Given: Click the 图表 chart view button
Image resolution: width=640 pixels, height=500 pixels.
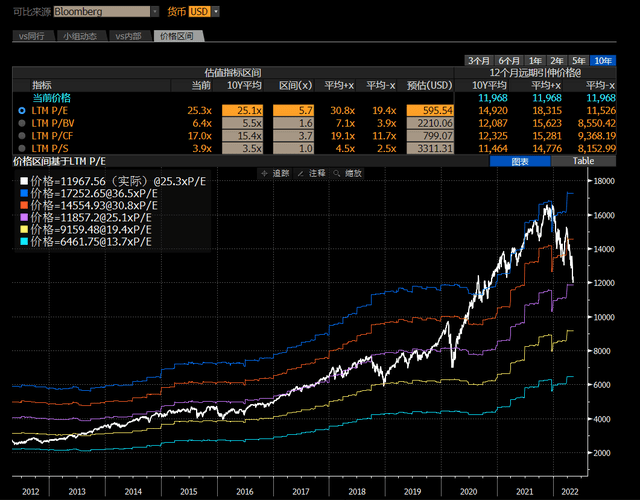Looking at the screenshot, I should tap(520, 160).
